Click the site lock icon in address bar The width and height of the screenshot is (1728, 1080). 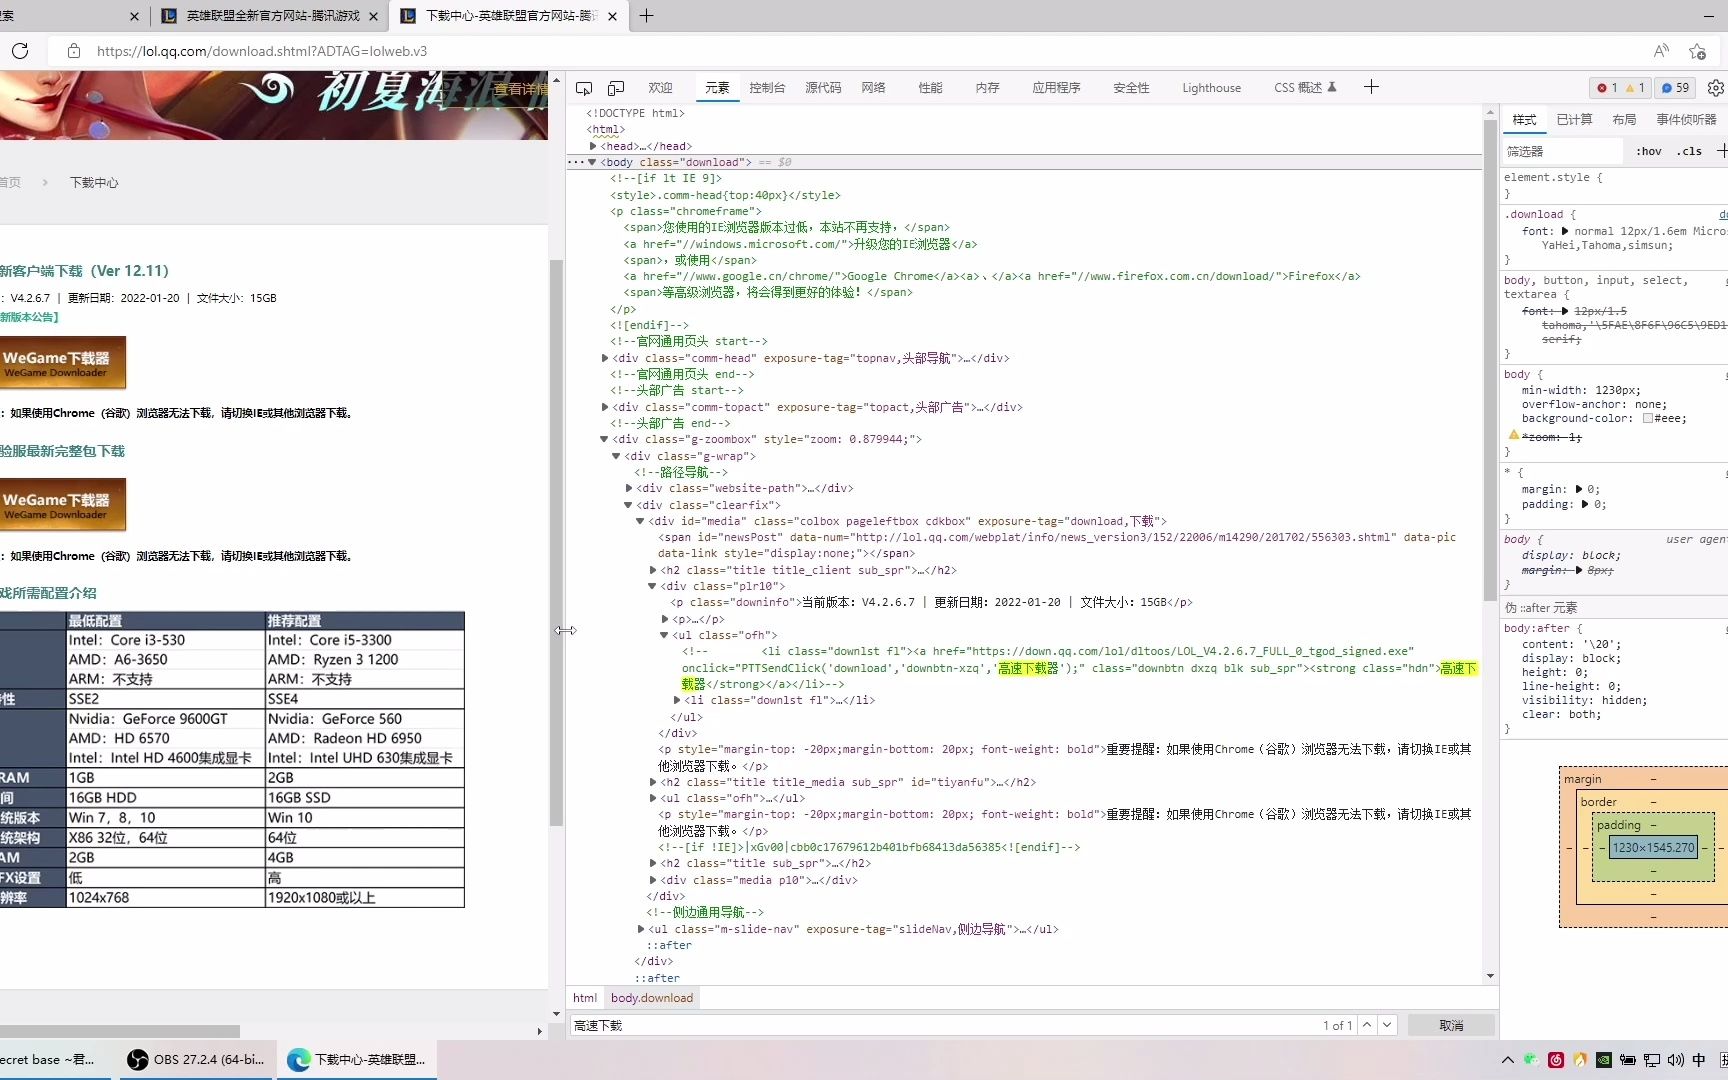point(74,51)
